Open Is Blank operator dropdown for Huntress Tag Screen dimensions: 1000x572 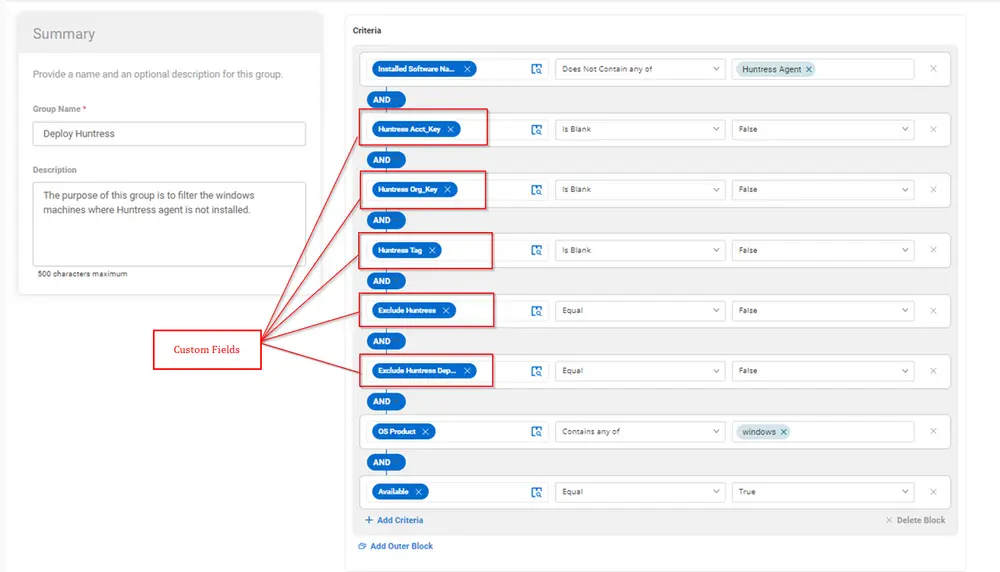pos(640,250)
